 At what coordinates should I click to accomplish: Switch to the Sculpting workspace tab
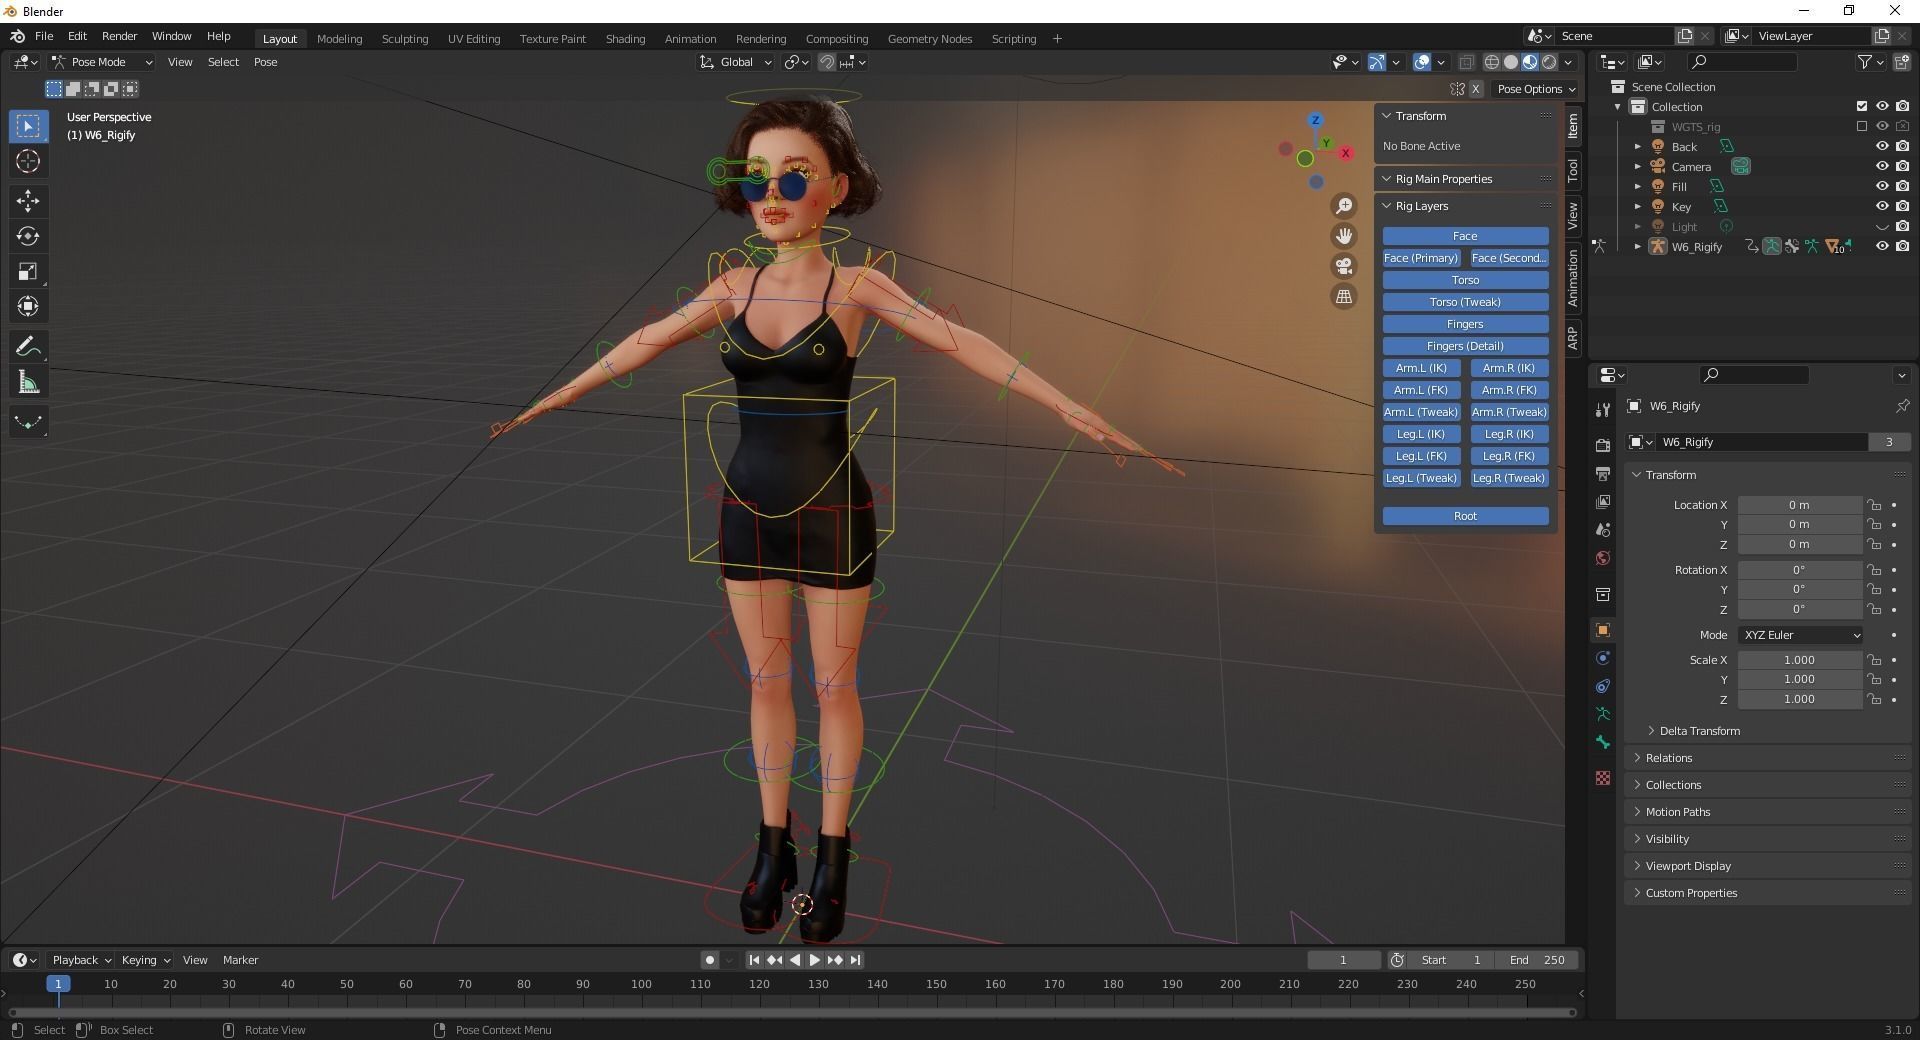coord(405,39)
